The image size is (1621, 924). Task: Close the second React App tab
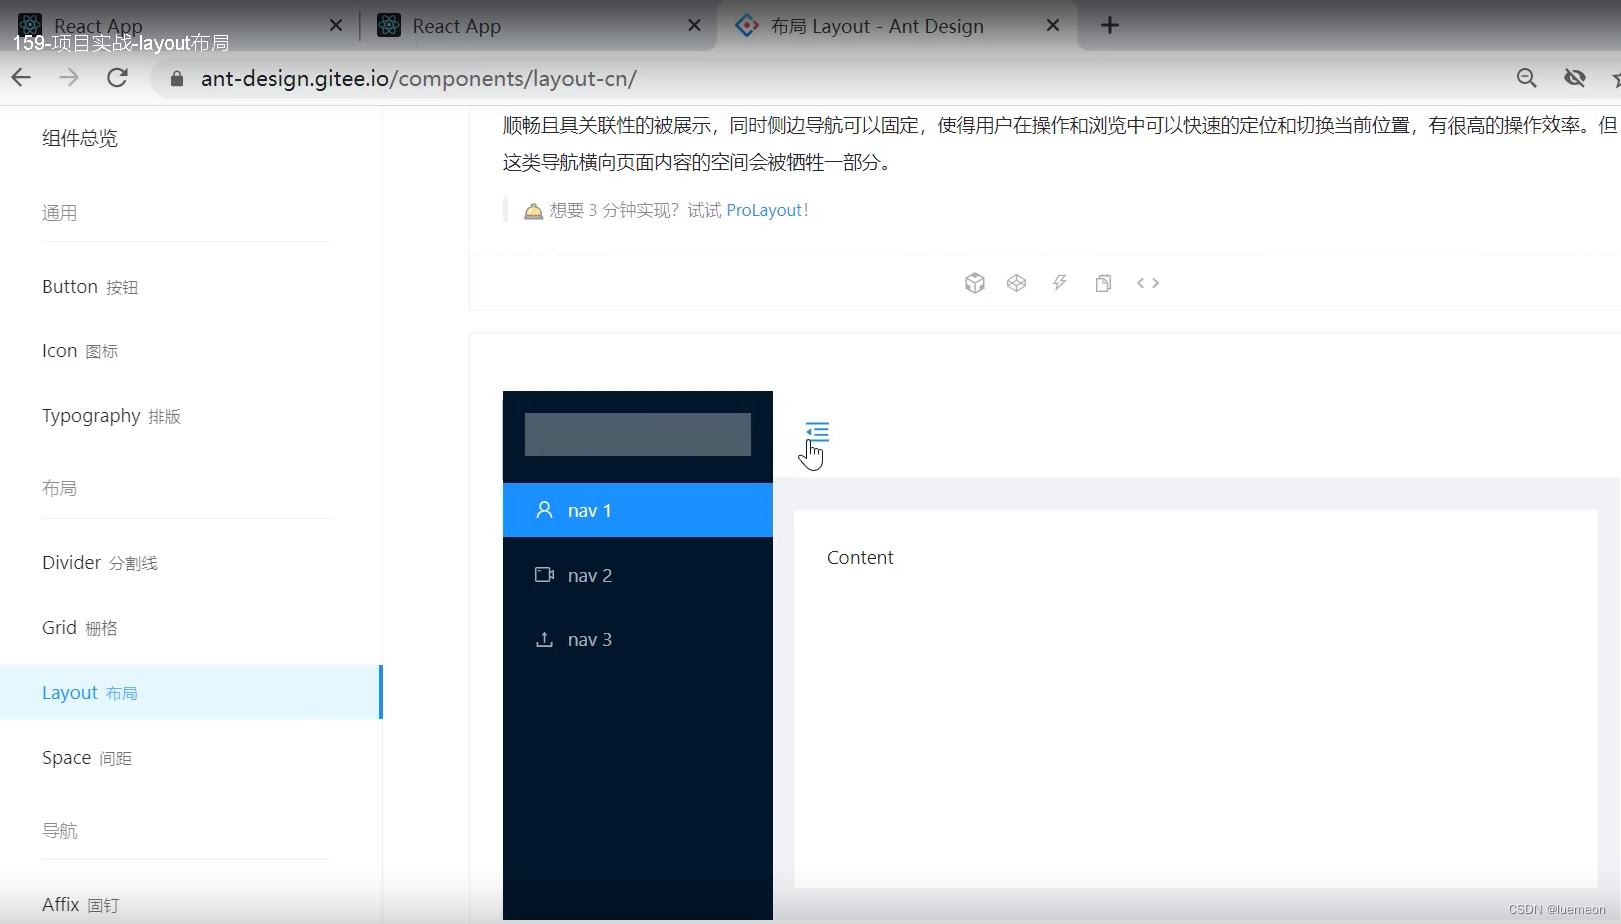coord(694,26)
